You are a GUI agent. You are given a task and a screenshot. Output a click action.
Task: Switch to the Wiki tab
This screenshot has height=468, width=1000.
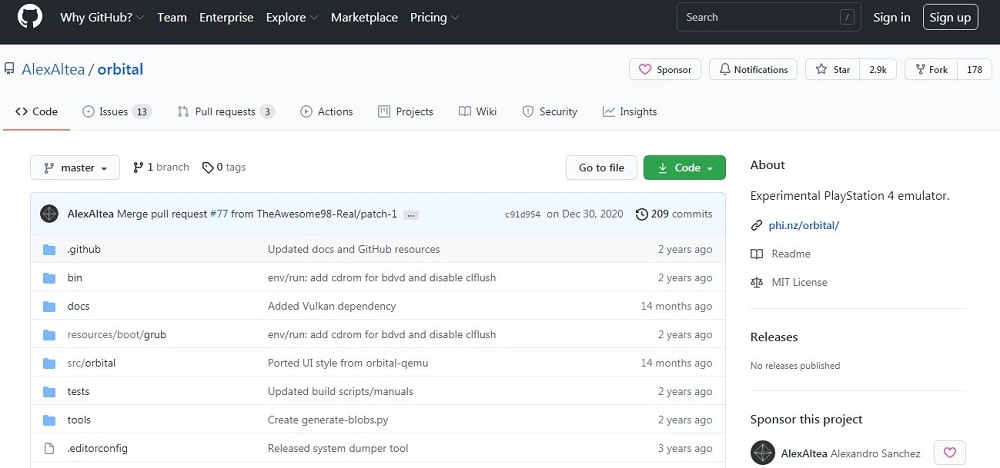[478, 112]
